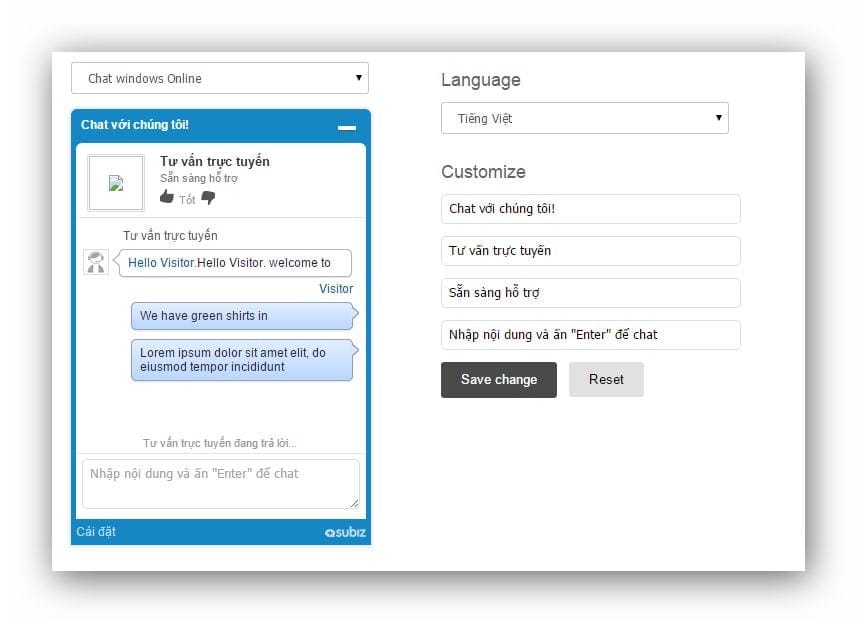This screenshot has width=857, height=623.
Task: Click the 'đang trả lời...' typing status text
Action: (219, 443)
